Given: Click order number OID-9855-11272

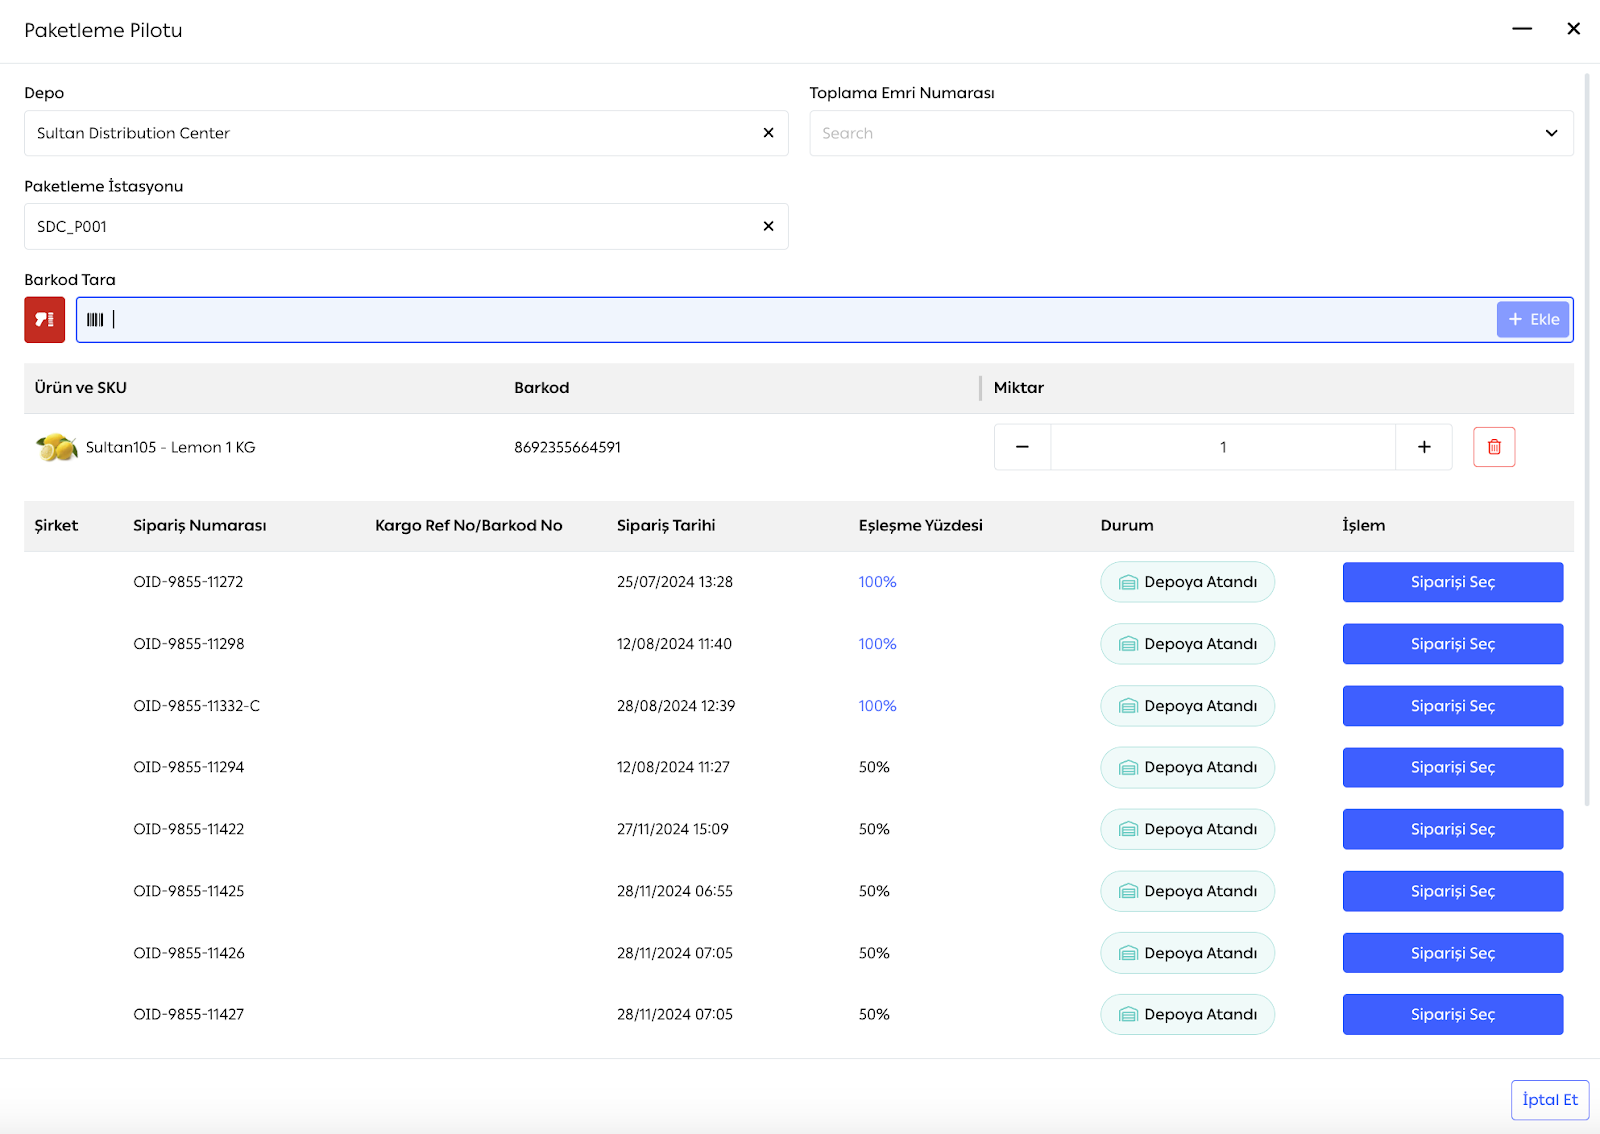Looking at the screenshot, I should (x=188, y=582).
